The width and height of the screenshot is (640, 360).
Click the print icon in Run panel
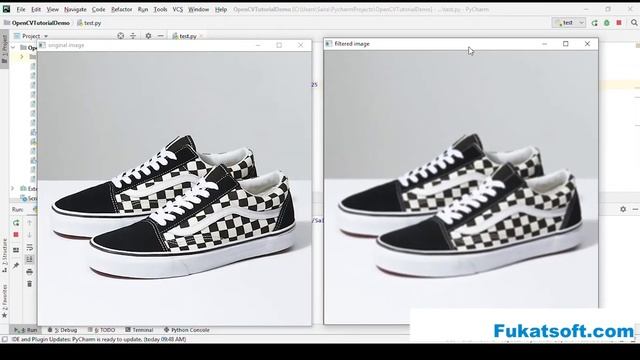29,271
